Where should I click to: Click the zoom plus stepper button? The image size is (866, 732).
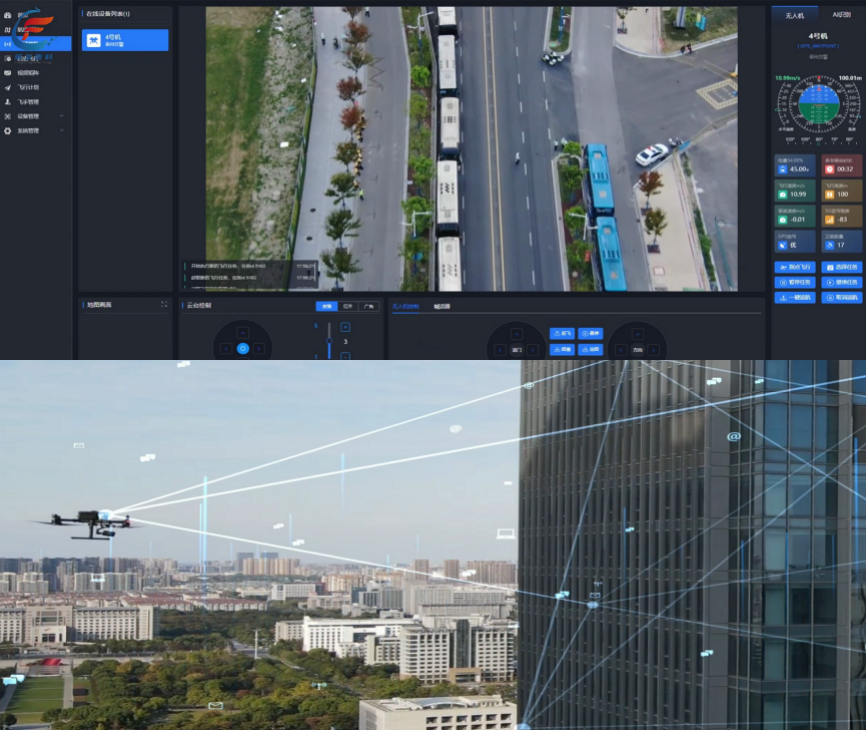[x=345, y=327]
